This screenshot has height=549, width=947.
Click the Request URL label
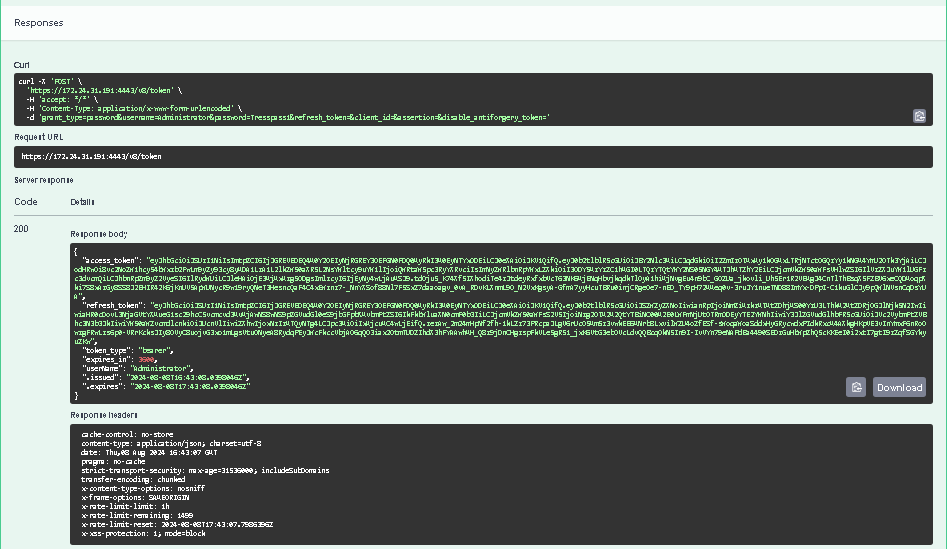click(39, 137)
